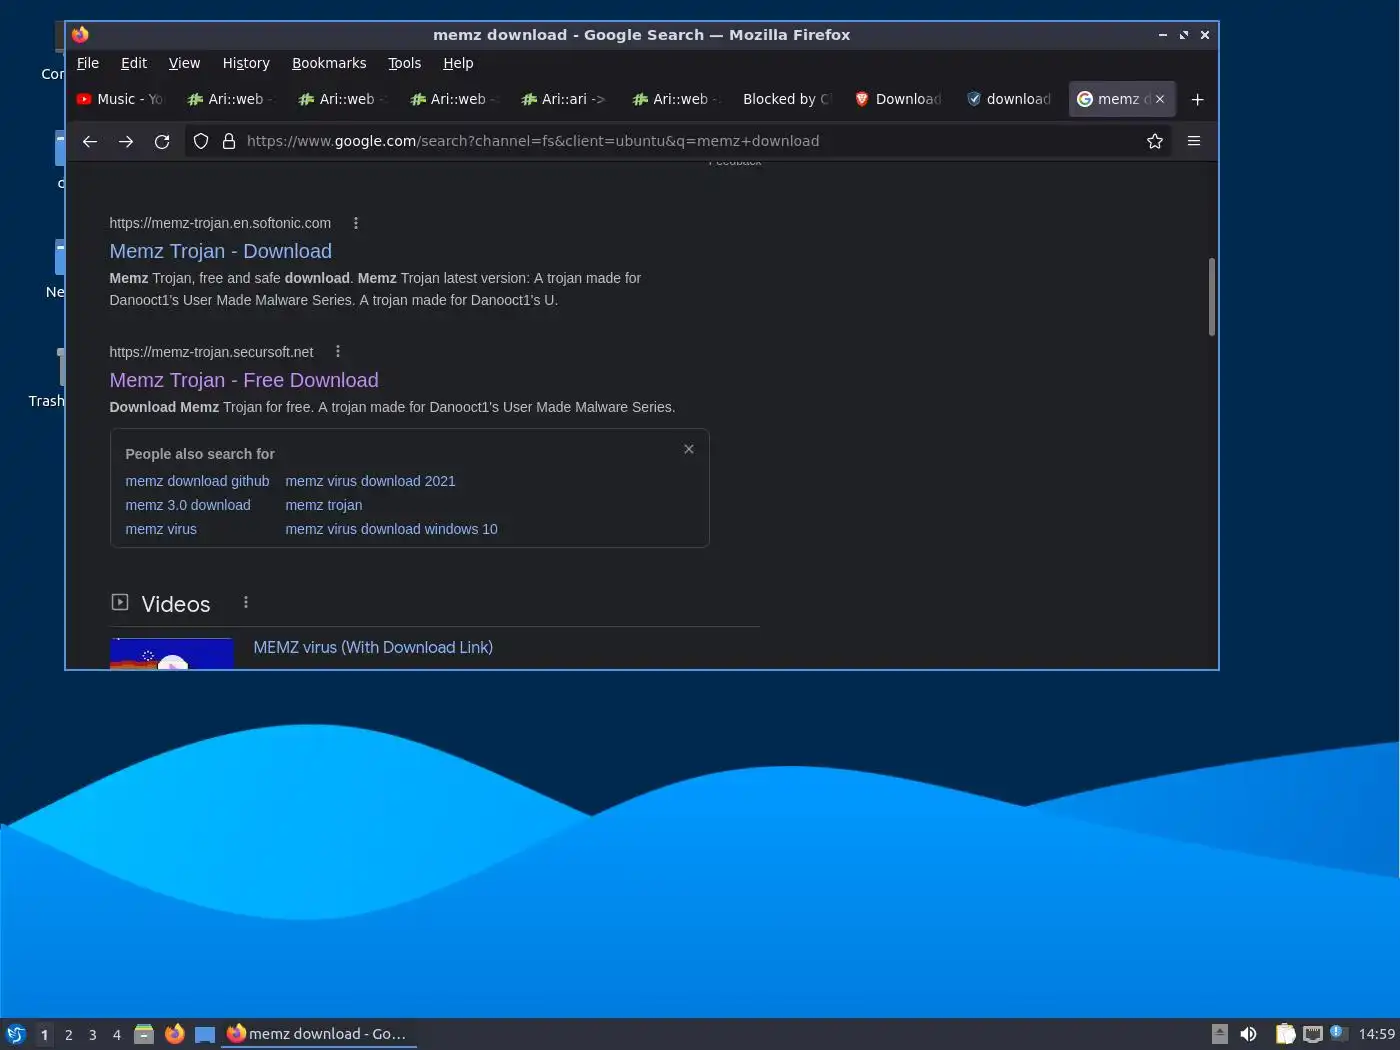
Task: Click the Videos section play icon
Action: coord(120,602)
